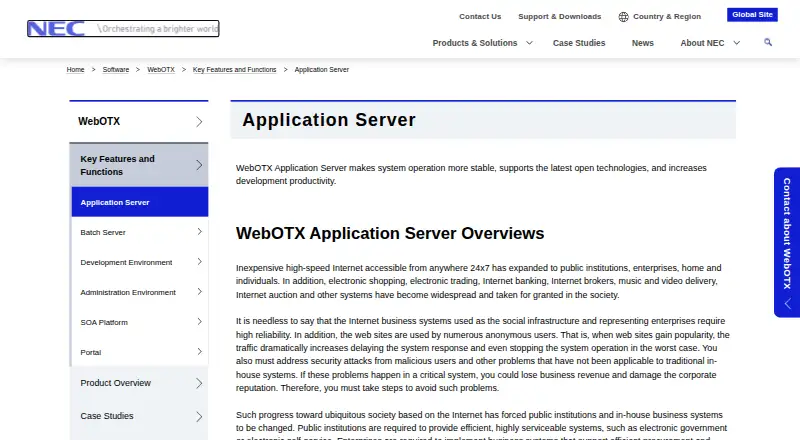Screen dimensions: 800x440
Task: Click chevron beside Key Features and Functions
Action: [x=199, y=165]
